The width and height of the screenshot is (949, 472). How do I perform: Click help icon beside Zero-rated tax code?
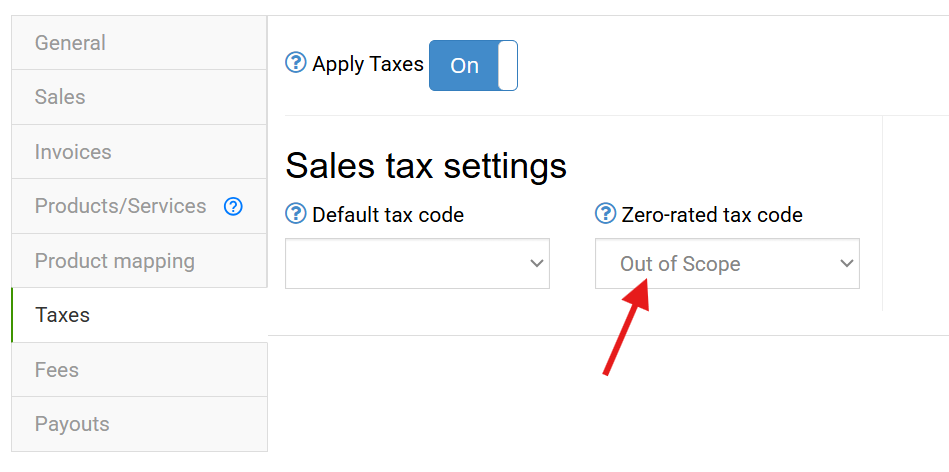tap(605, 214)
